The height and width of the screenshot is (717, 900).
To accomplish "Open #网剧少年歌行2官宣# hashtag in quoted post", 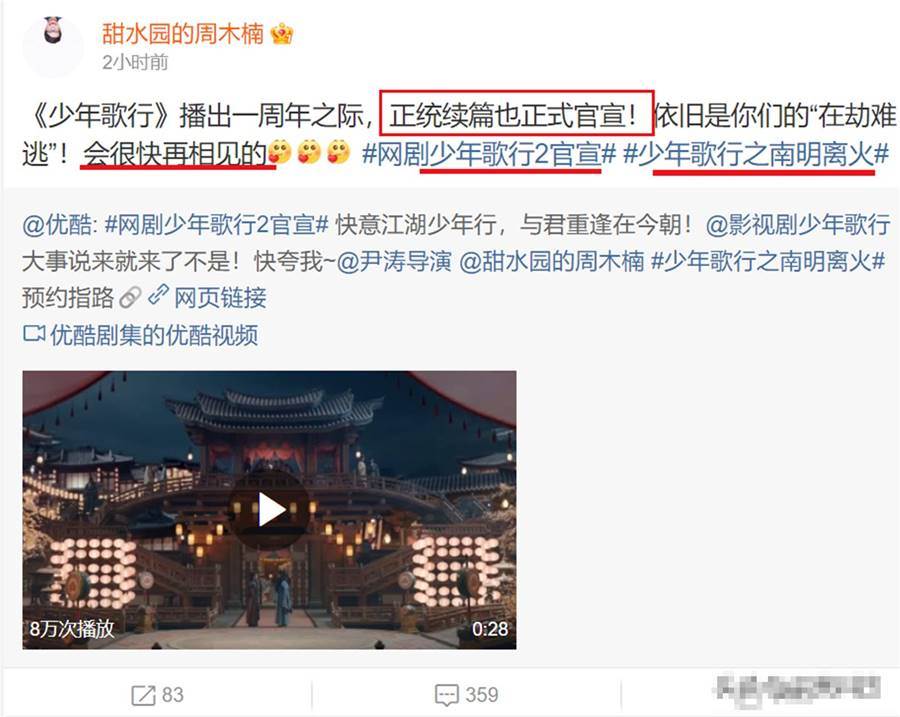I will 216,225.
